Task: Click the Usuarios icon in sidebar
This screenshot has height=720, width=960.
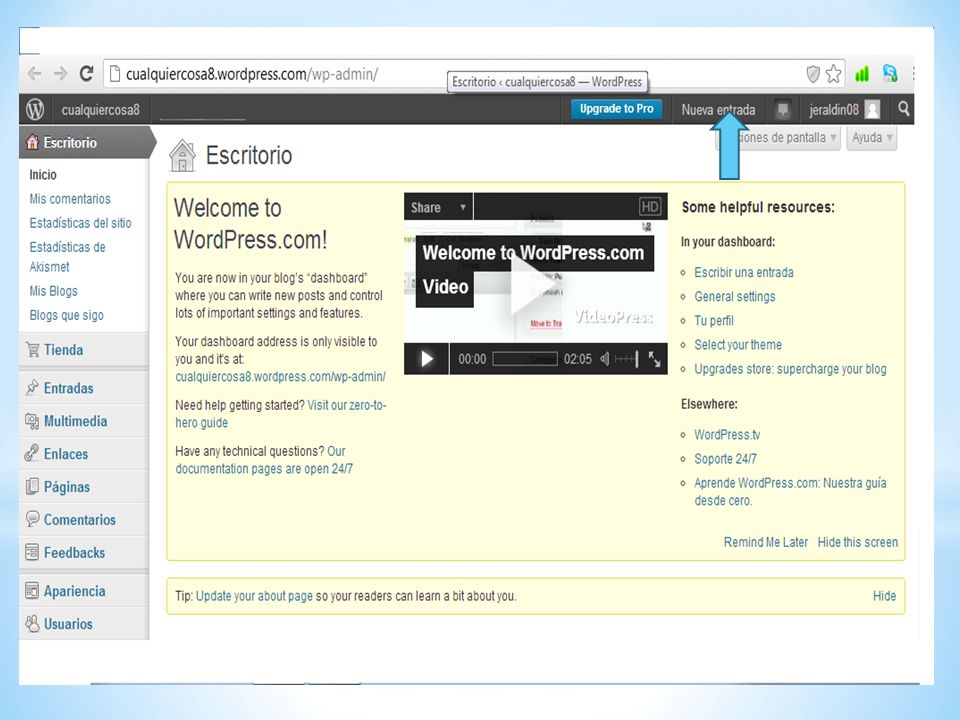Action: pos(32,623)
